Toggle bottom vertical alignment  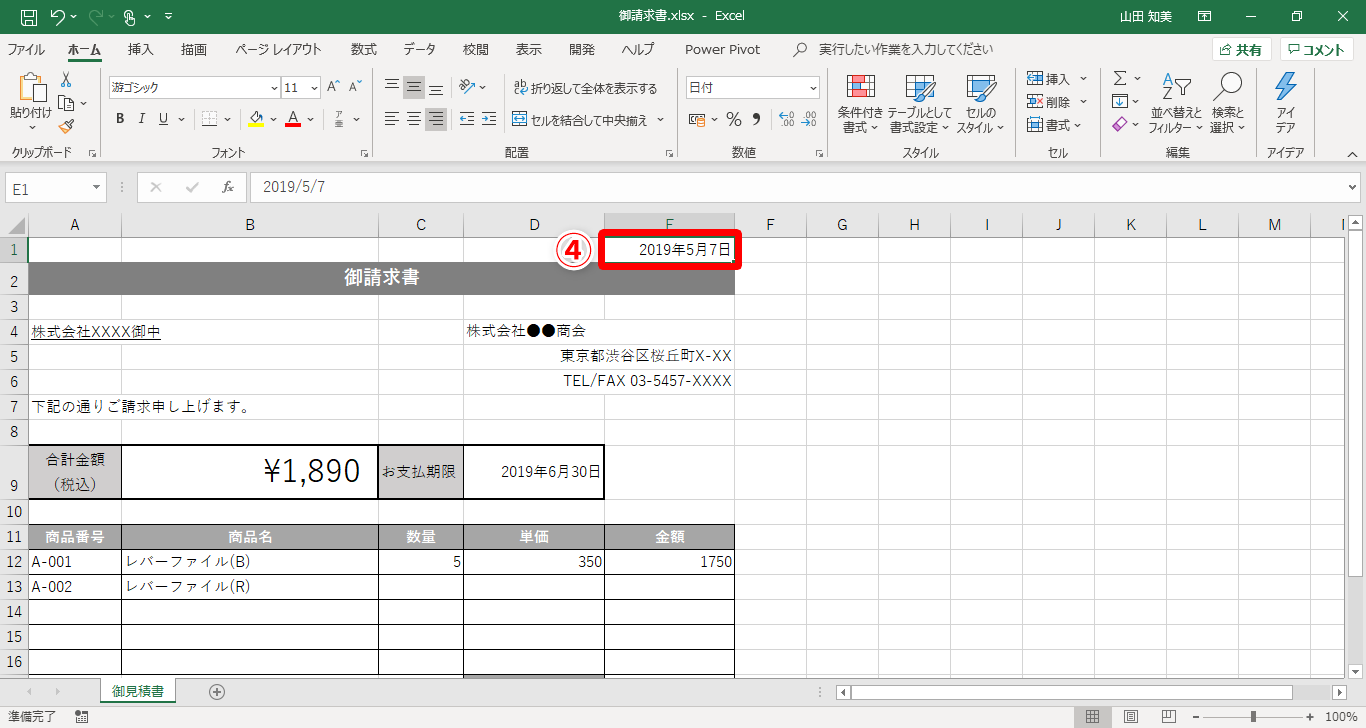[436, 87]
